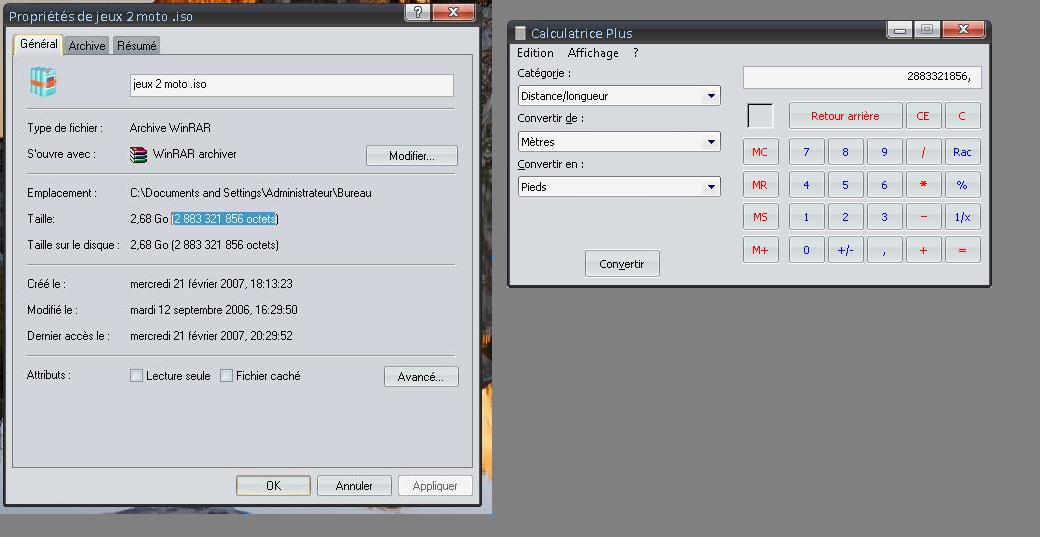Click the Annuler button
This screenshot has width=1040, height=537.
[x=354, y=485]
